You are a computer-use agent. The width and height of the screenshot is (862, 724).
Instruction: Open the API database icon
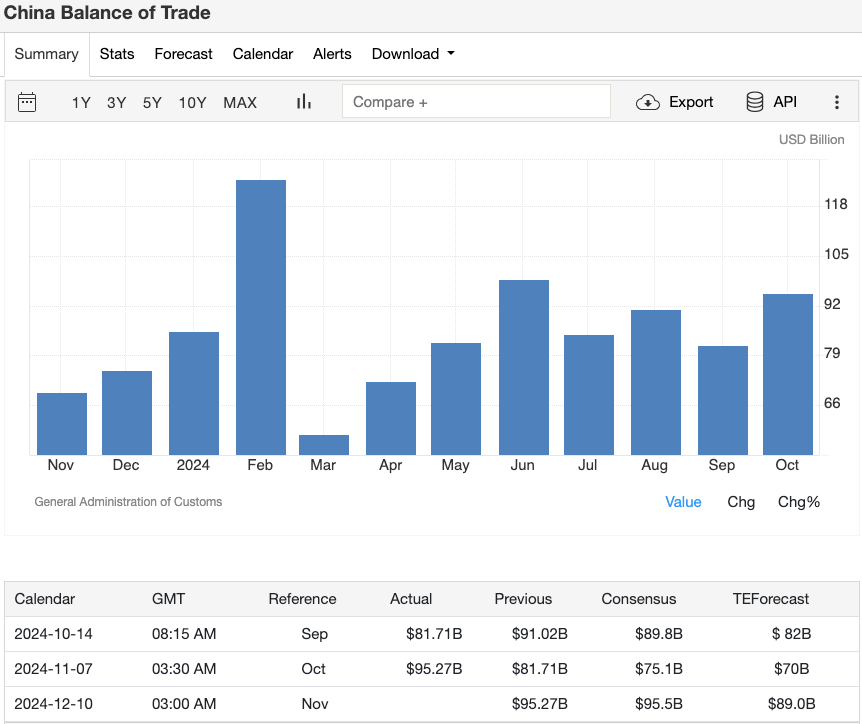[x=753, y=102]
